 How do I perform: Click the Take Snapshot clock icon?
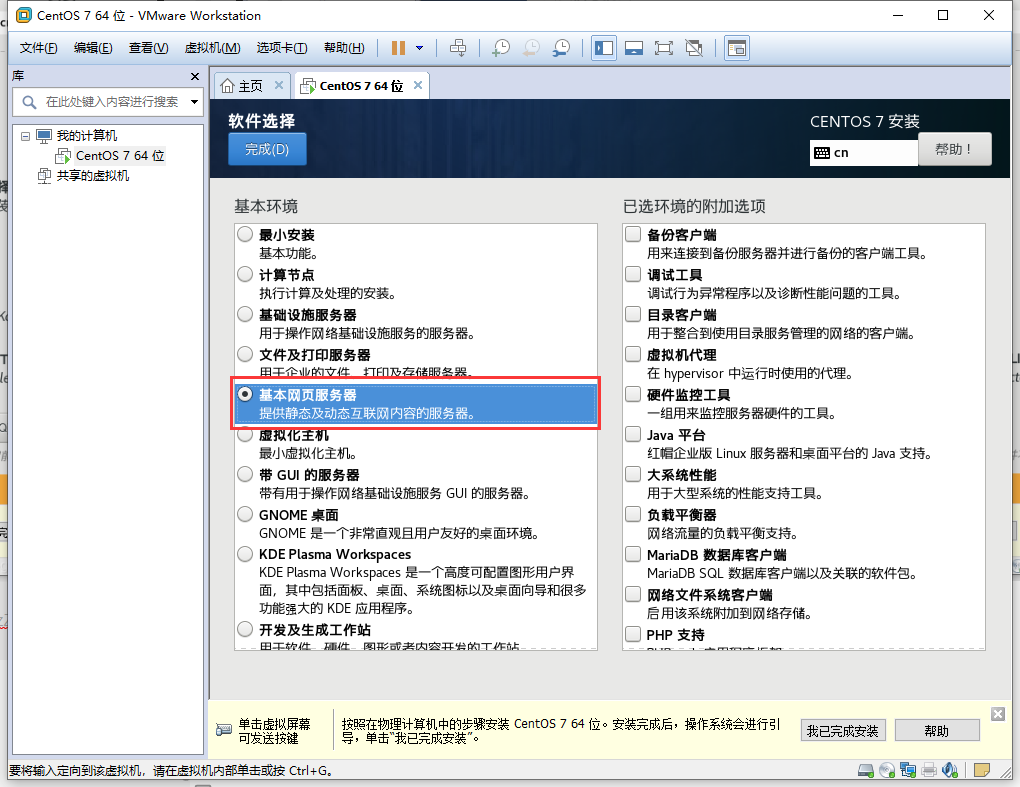point(500,47)
